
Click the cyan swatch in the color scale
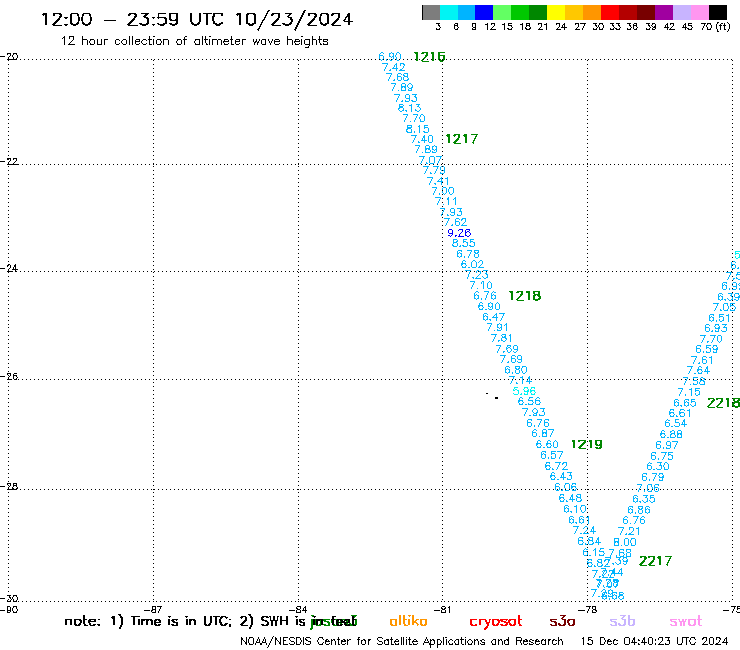point(449,12)
